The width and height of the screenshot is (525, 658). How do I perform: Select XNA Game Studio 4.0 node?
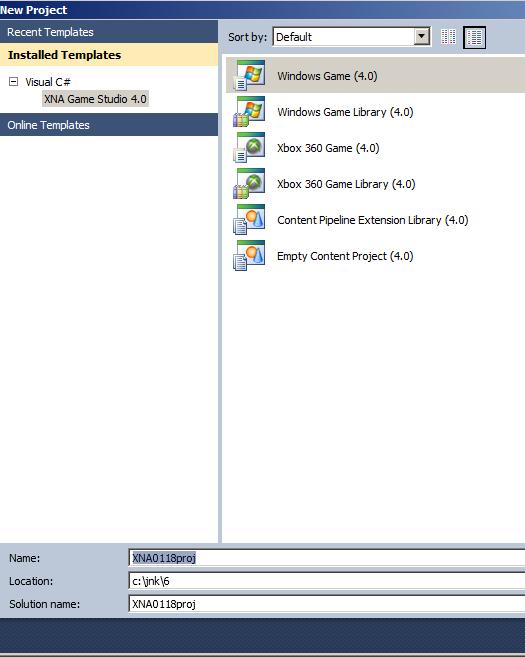click(95, 99)
